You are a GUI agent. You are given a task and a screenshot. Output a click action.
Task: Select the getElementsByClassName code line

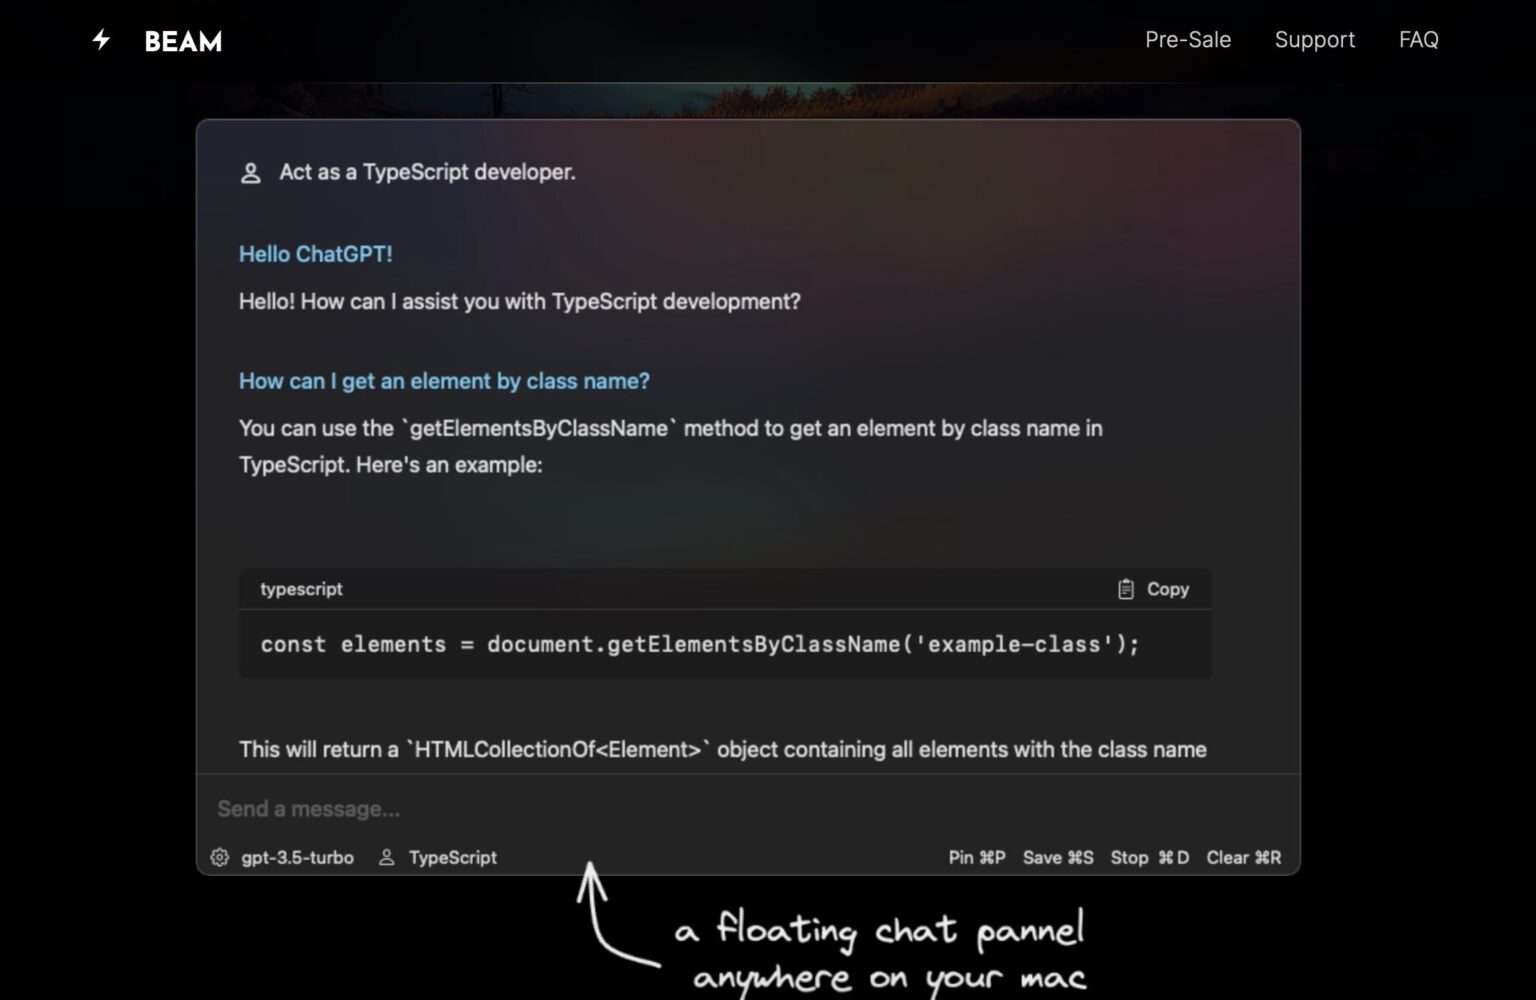tap(700, 644)
